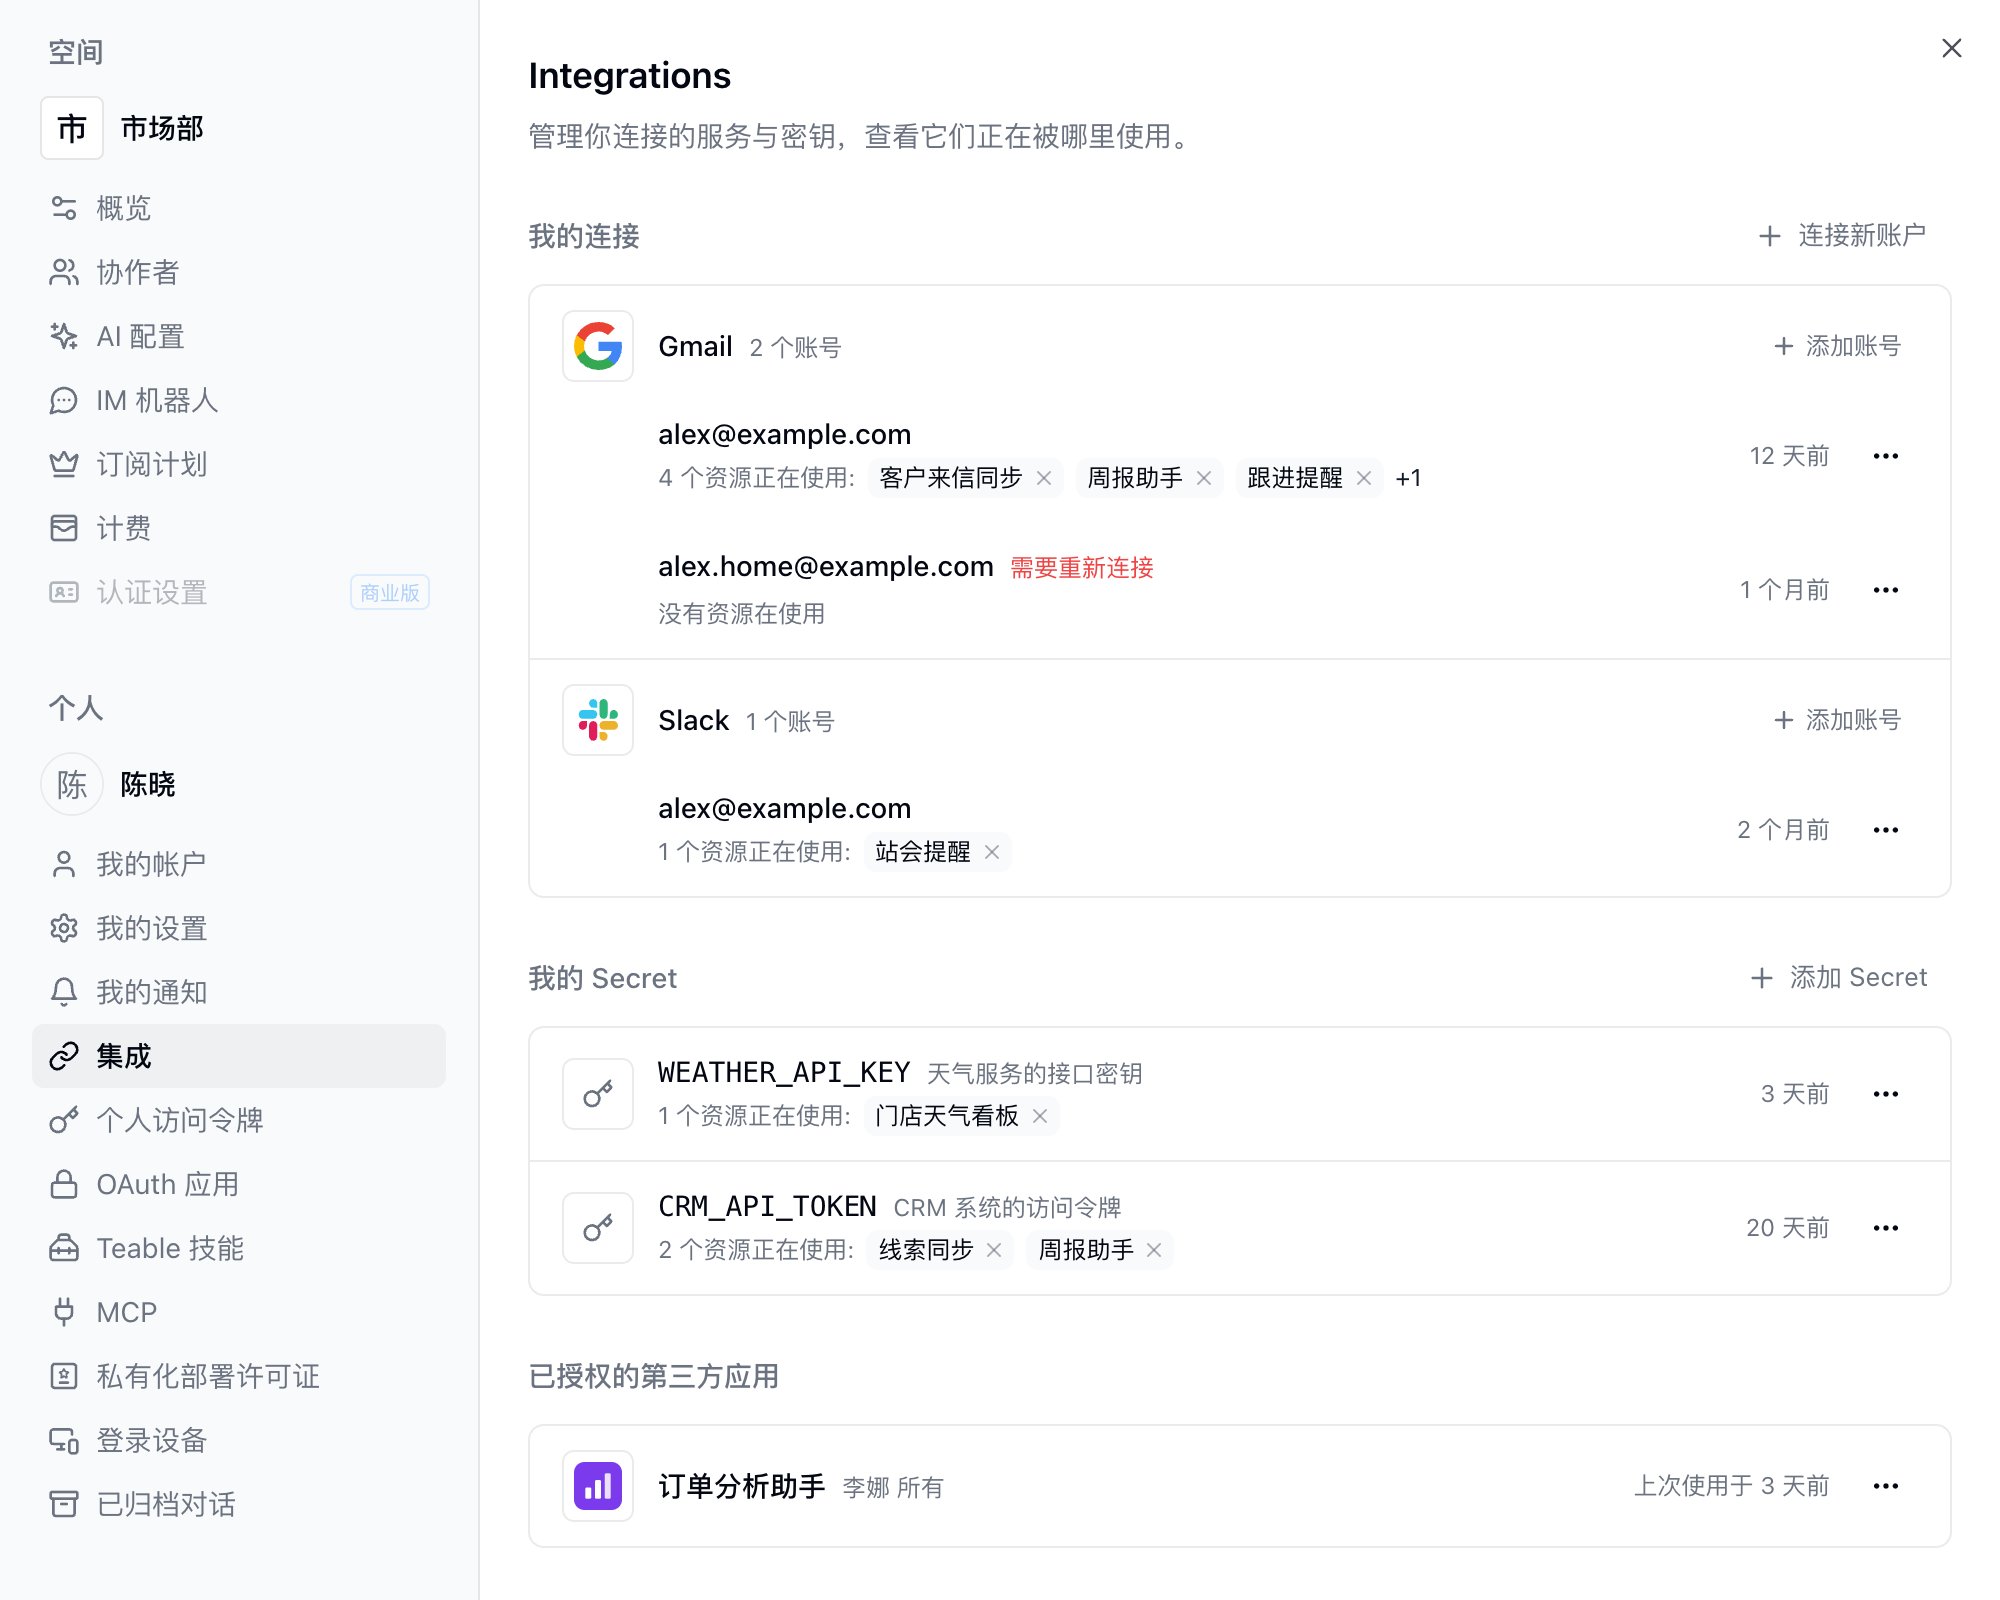Remove 线索同步 tag from CRM_API_TOKEN
Viewport: 2000px width, 1600px height.
point(994,1250)
